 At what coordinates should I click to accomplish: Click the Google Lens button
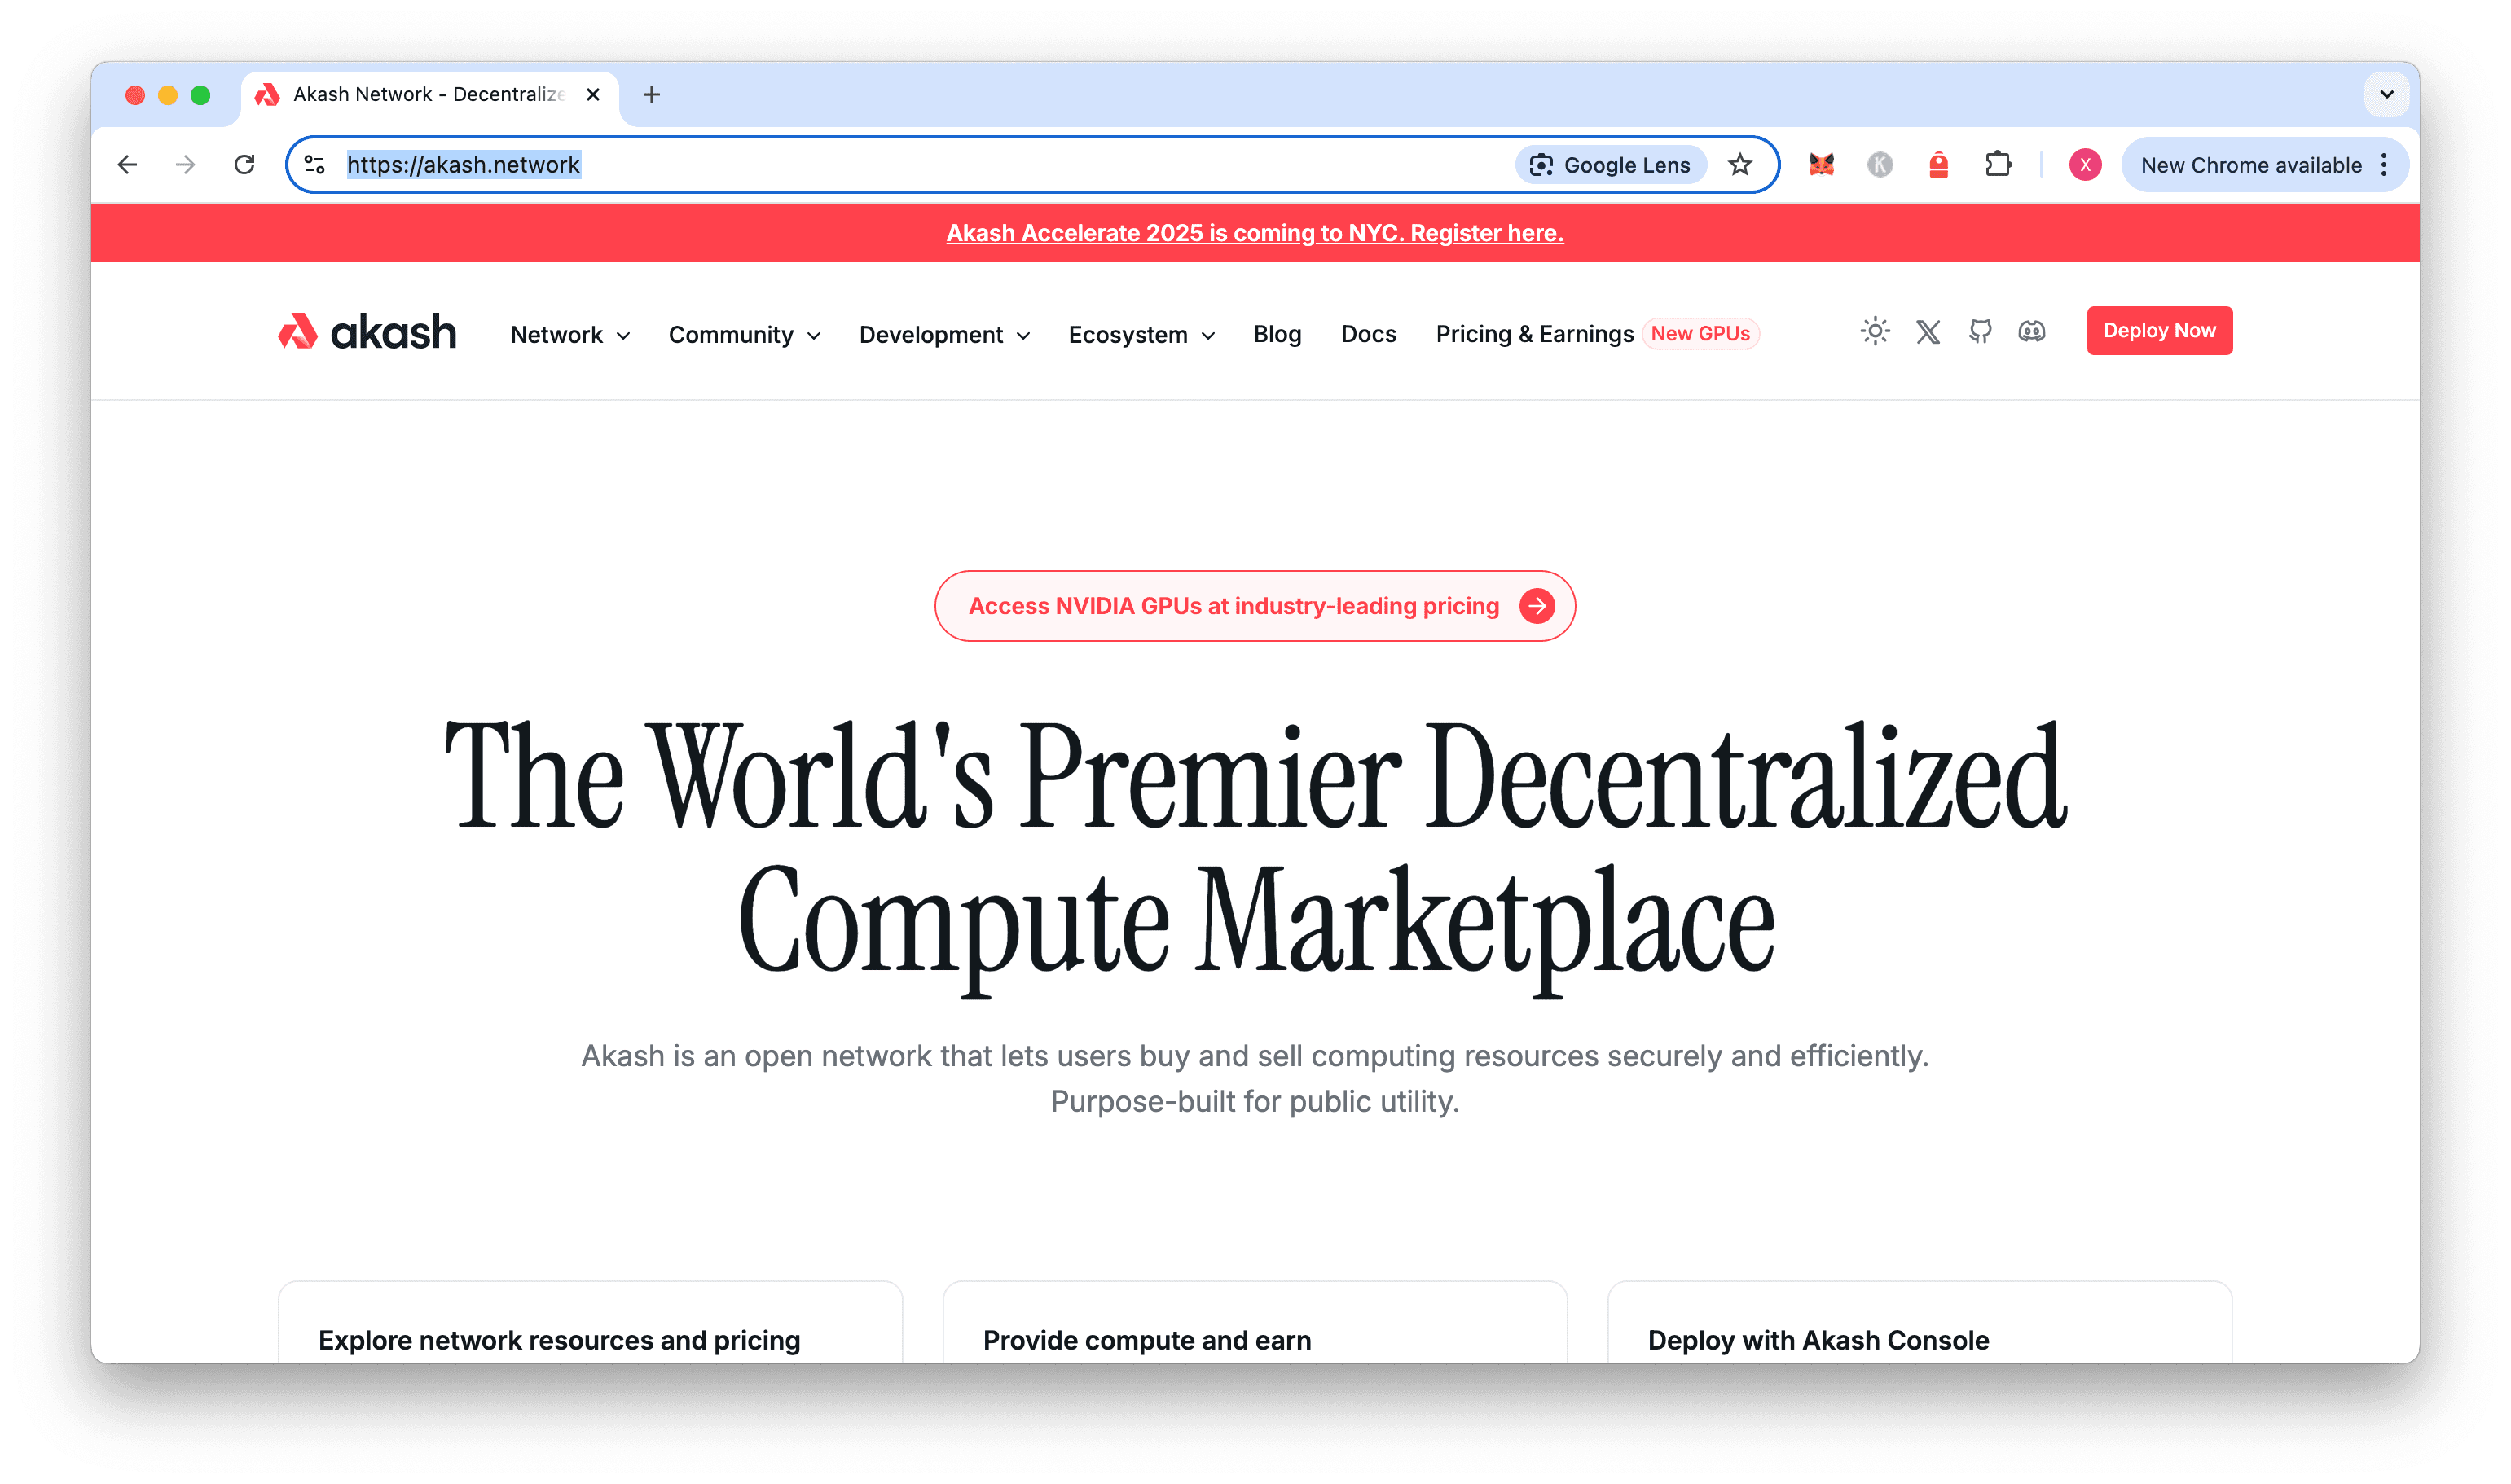pos(1611,165)
